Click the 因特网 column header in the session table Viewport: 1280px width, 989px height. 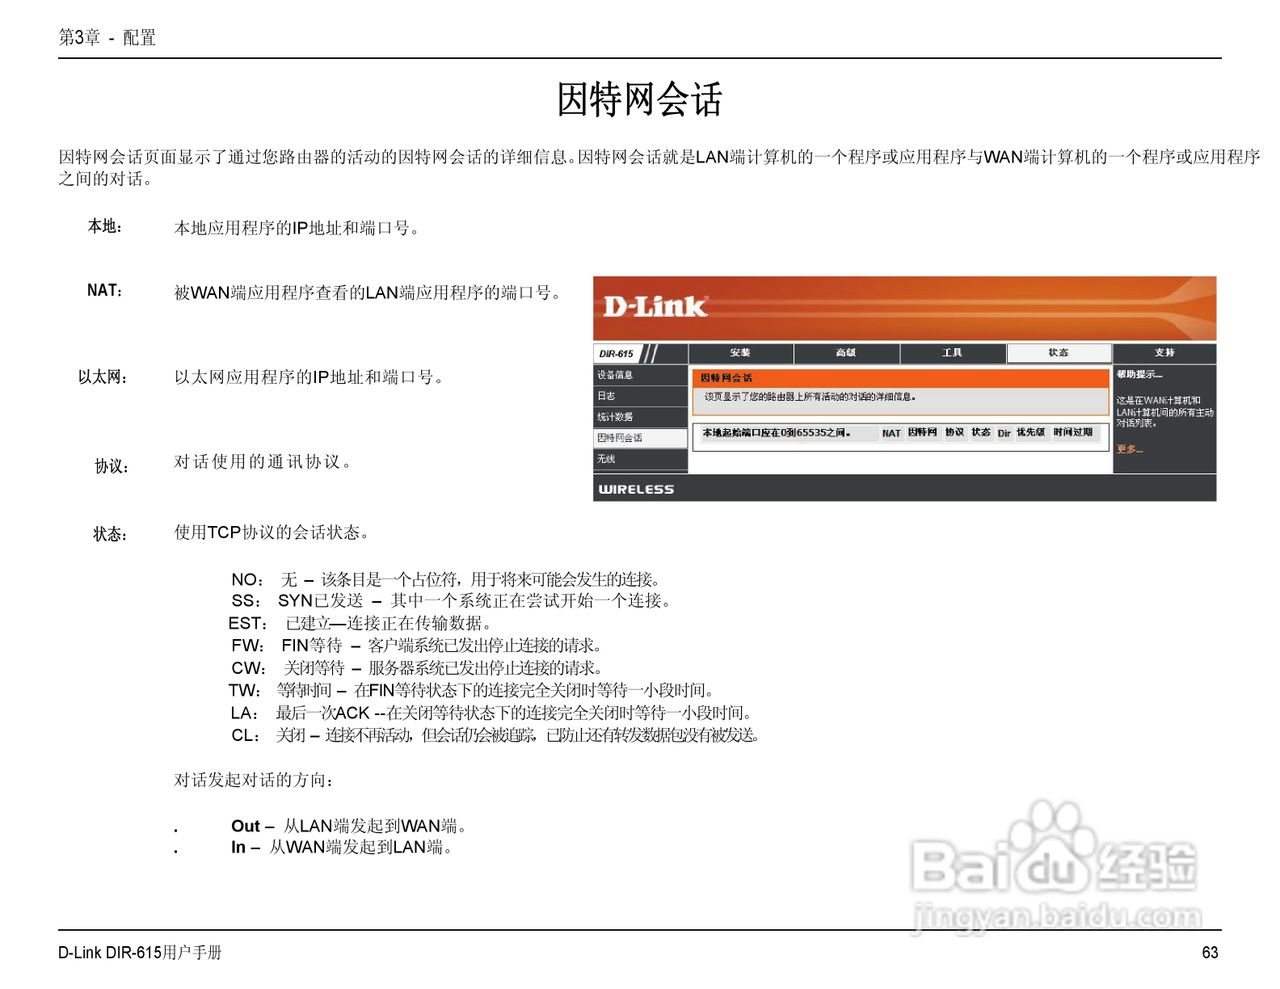pyautogui.click(x=922, y=433)
